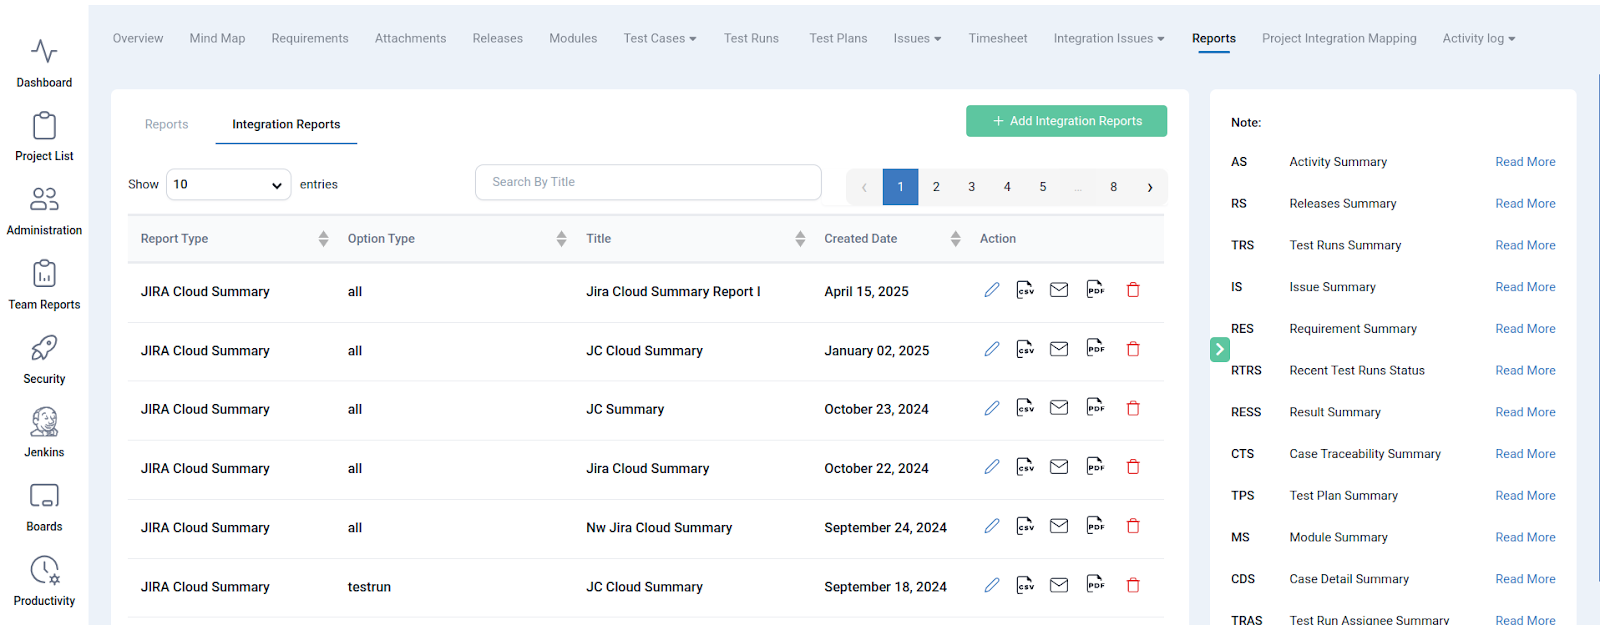This screenshot has height=625, width=1600.
Task: Click the Search By Title field
Action: 648,182
